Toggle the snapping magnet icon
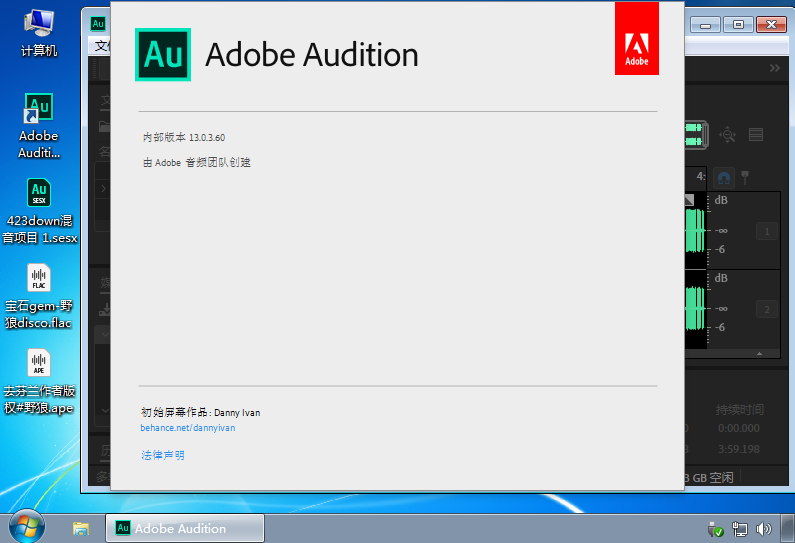Image resolution: width=795 pixels, height=543 pixels. 724,178
